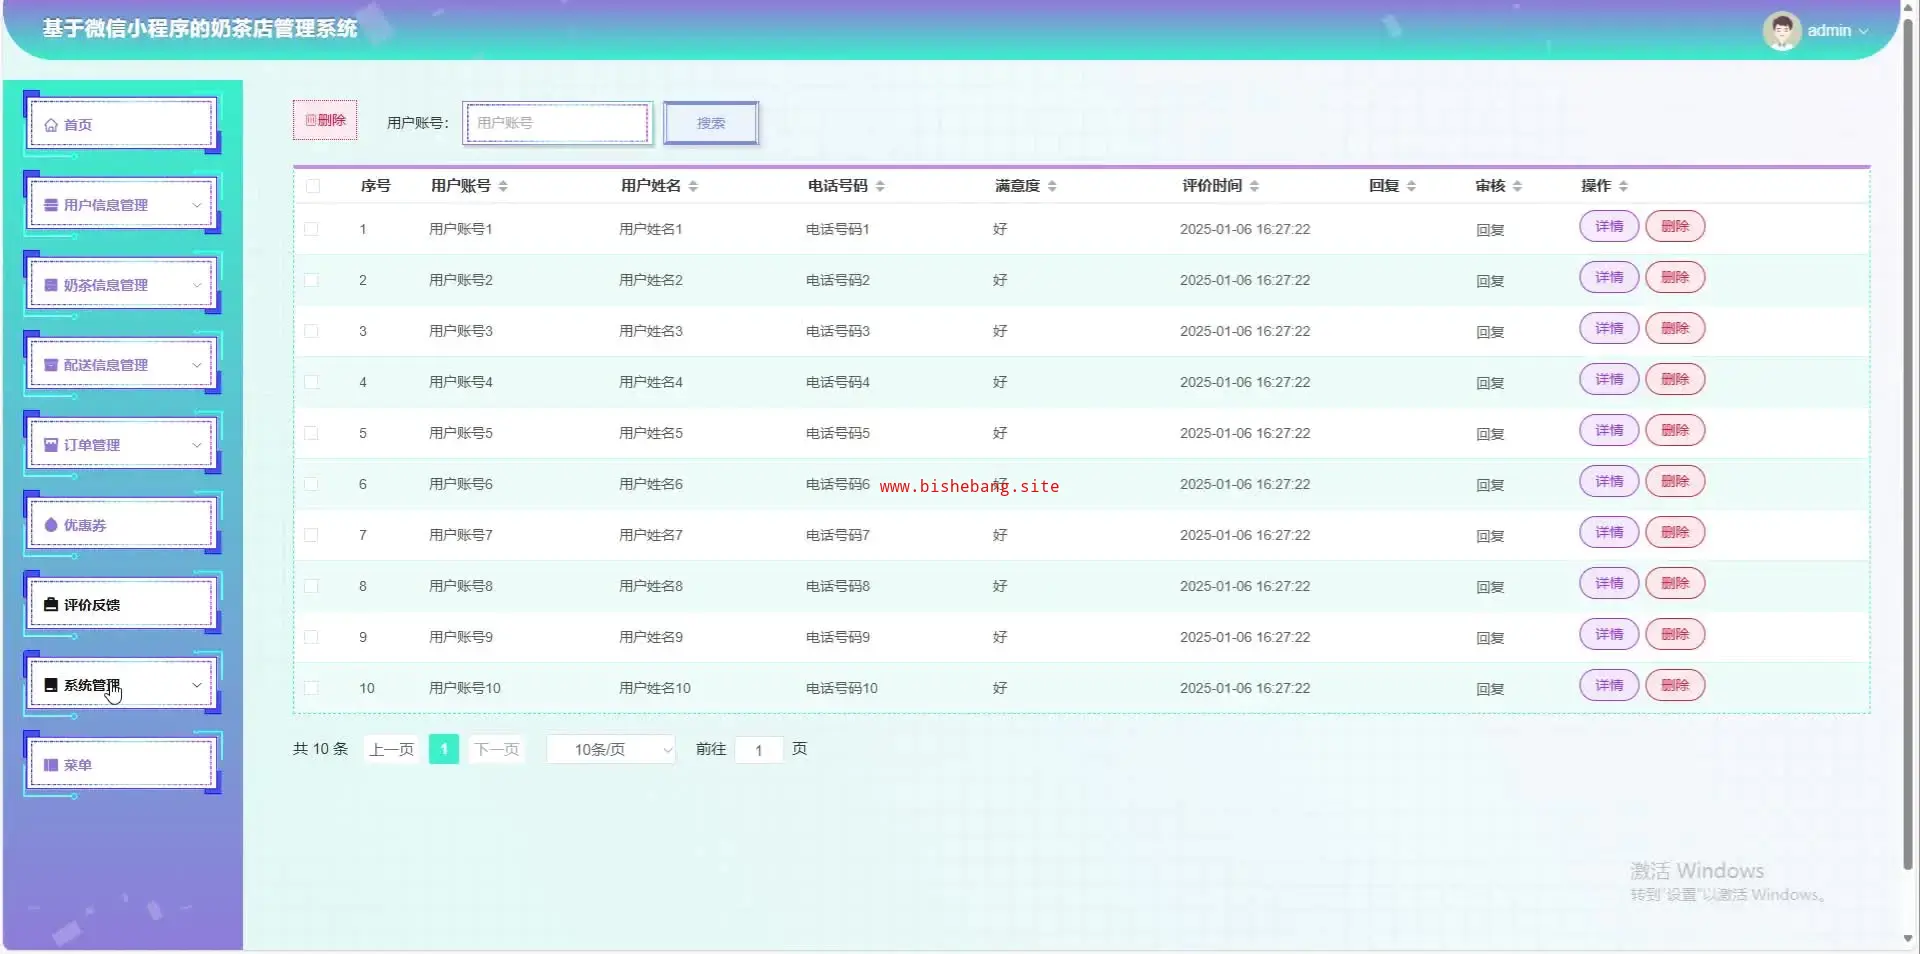Open 详情 for 用户账号3 row
This screenshot has width=1920, height=954.
tap(1609, 328)
